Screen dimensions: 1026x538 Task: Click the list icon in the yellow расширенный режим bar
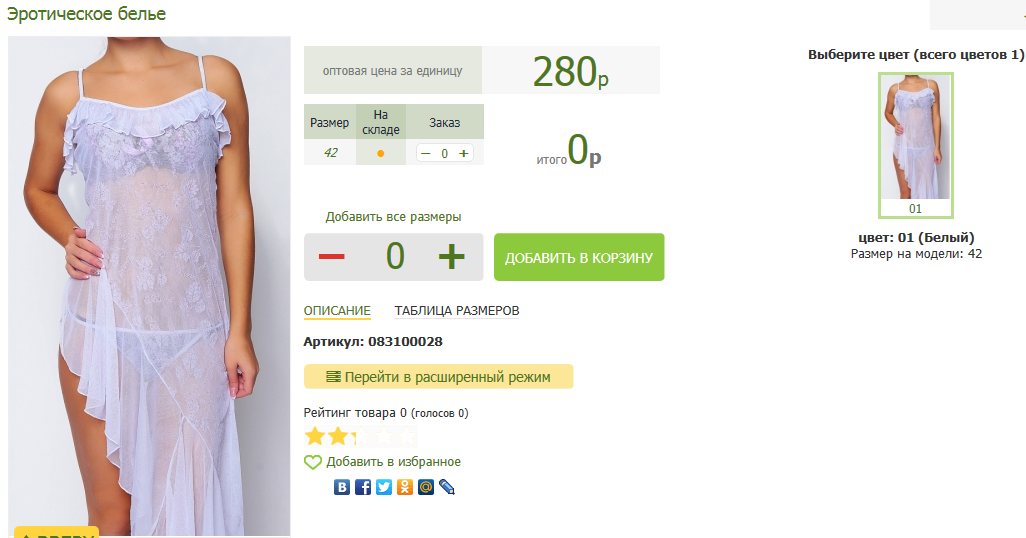pyautogui.click(x=333, y=377)
